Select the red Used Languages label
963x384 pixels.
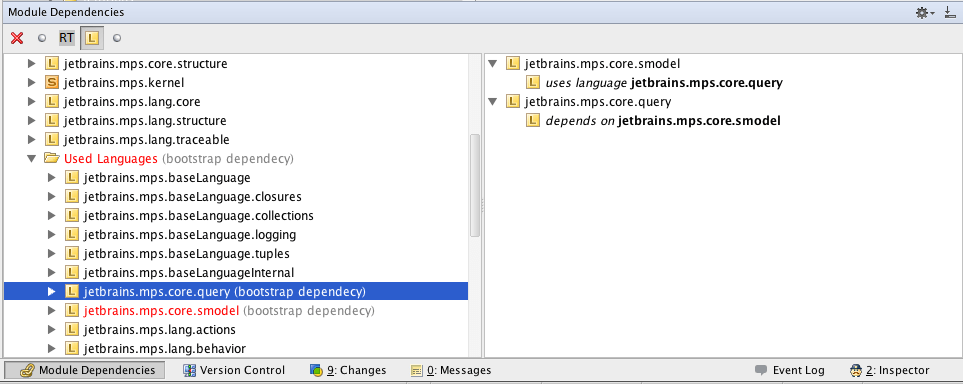pos(111,159)
